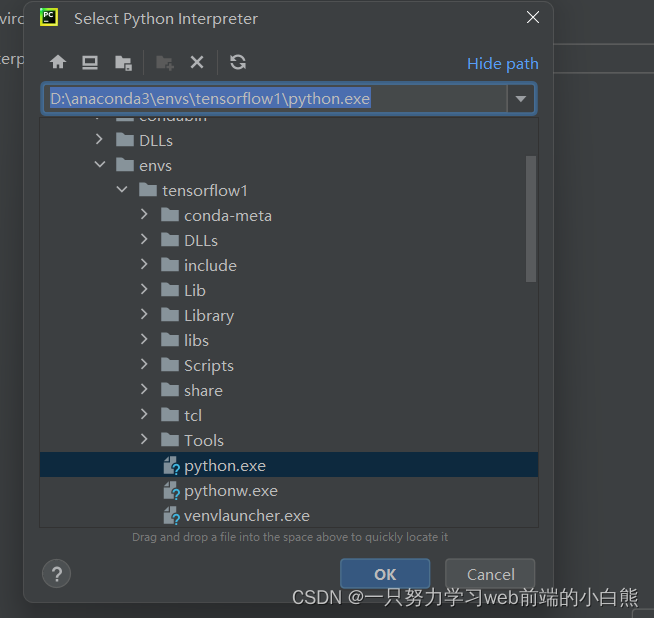Viewport: 654px width, 618px height.
Task: Confirm selection with OK button
Action: (385, 574)
